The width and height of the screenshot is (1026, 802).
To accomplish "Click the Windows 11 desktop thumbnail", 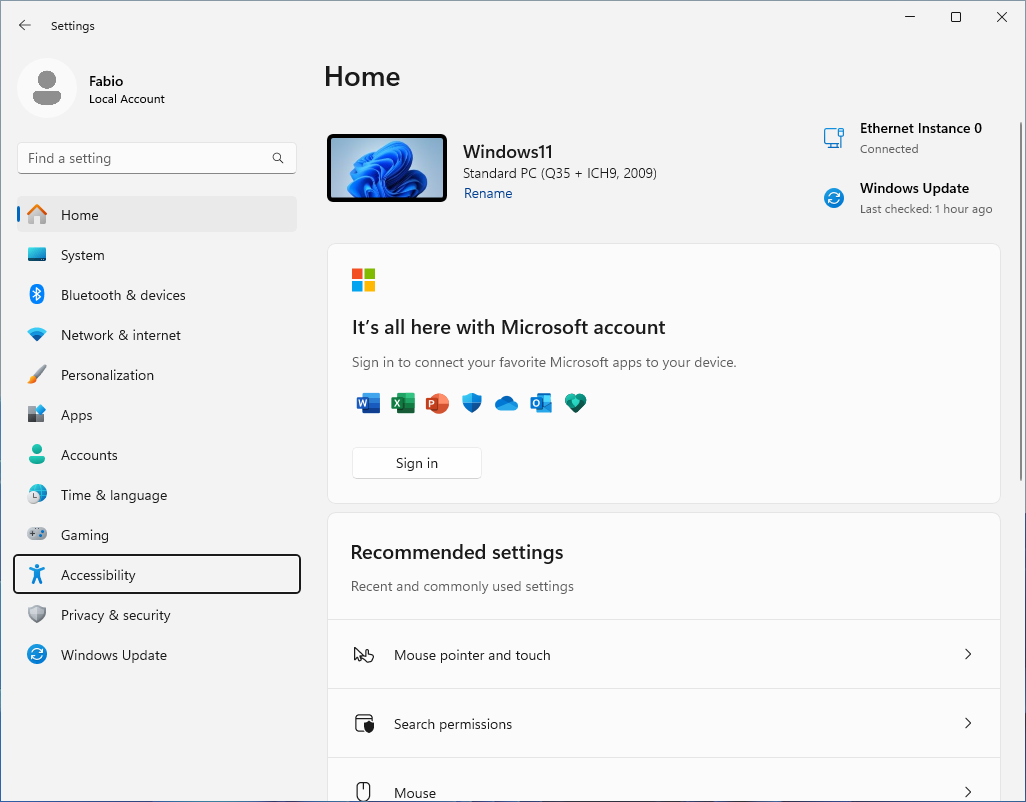I will pyautogui.click(x=387, y=168).
